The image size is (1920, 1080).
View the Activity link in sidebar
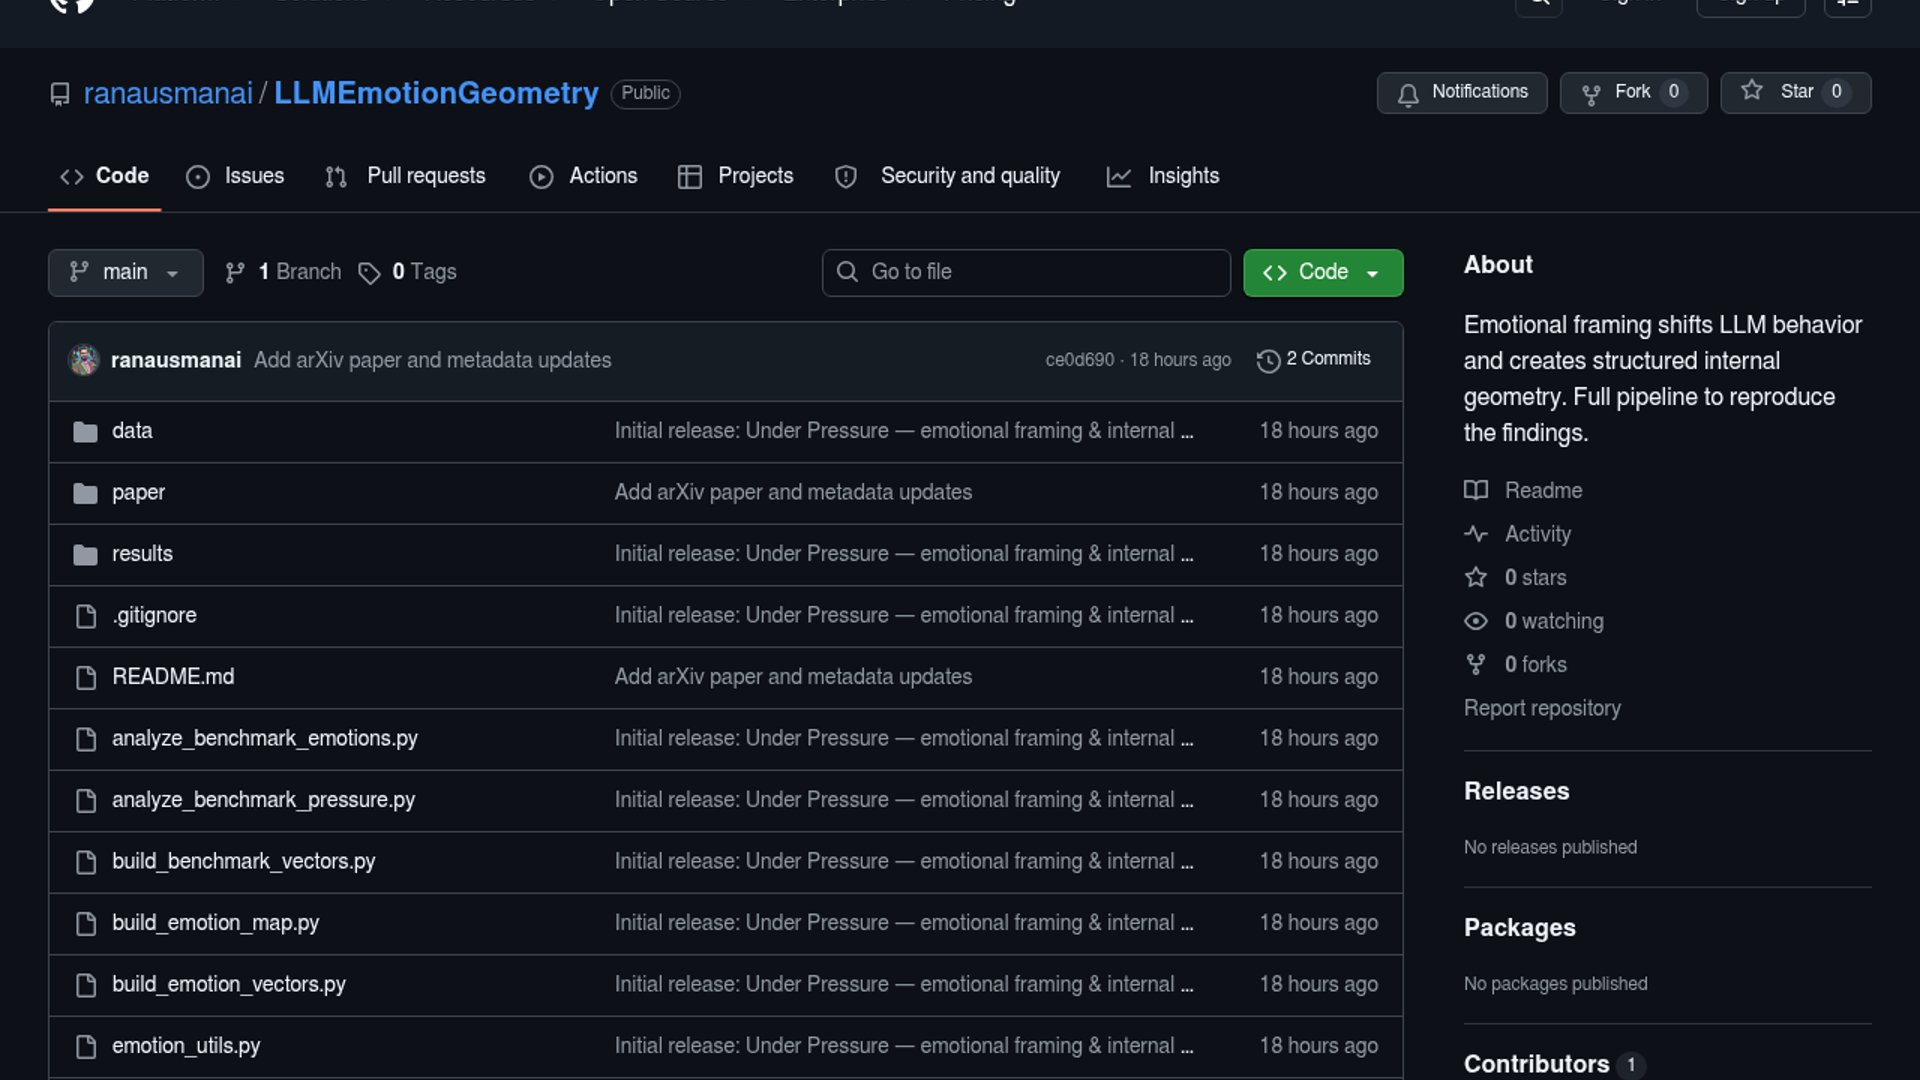click(x=1537, y=534)
